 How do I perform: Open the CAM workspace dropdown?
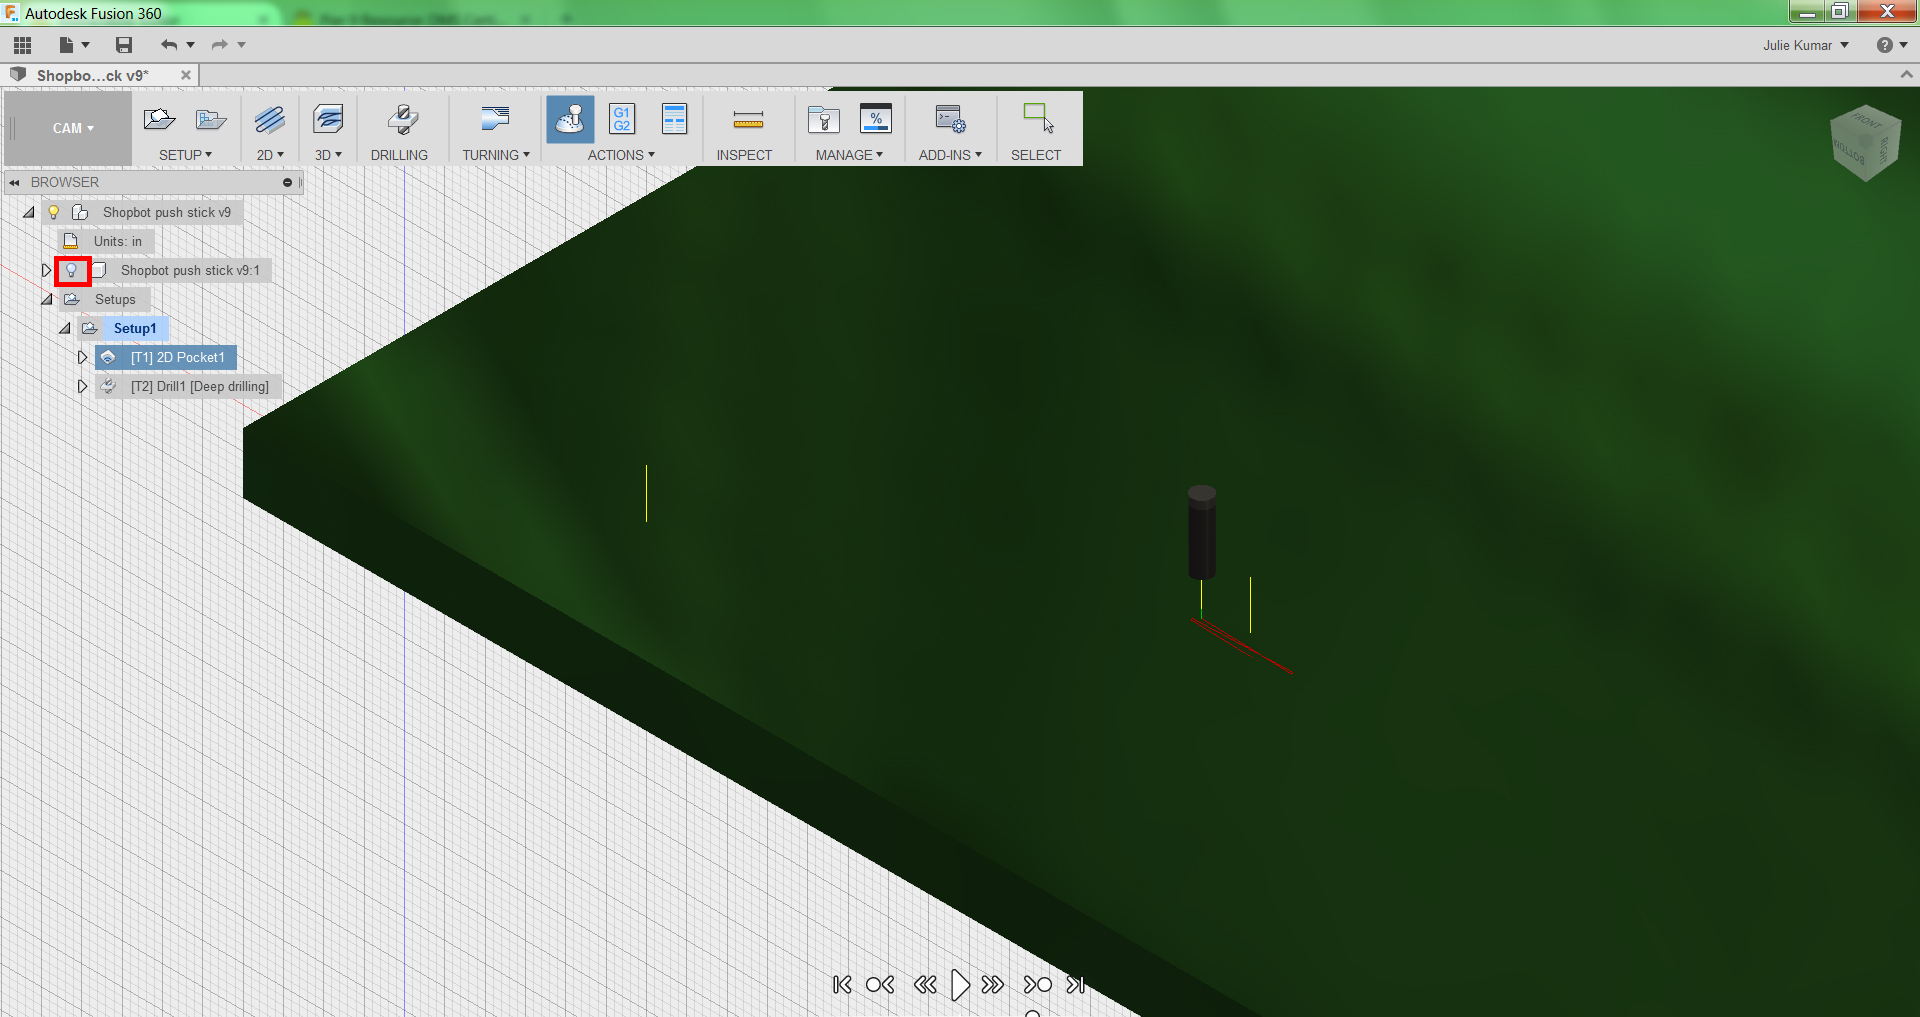tap(73, 128)
